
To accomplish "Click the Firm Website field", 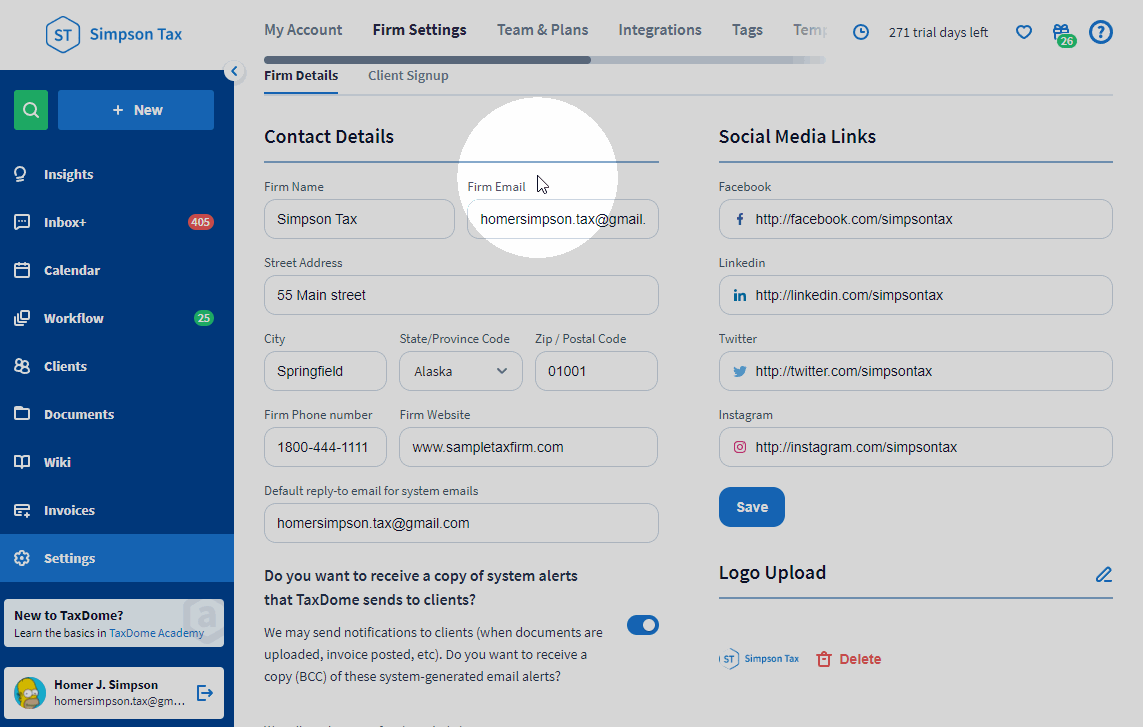I will click(x=528, y=447).
